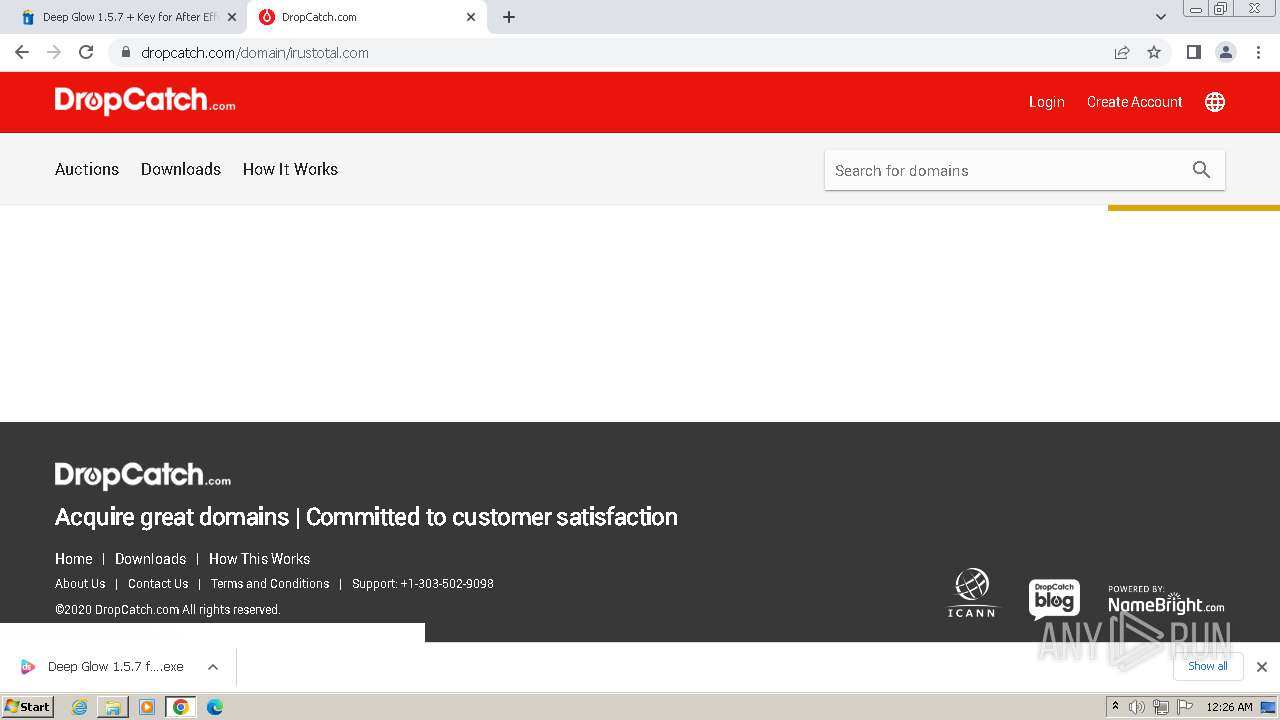Viewport: 1280px width, 720px height.
Task: Click footer Home link
Action: pos(74,559)
